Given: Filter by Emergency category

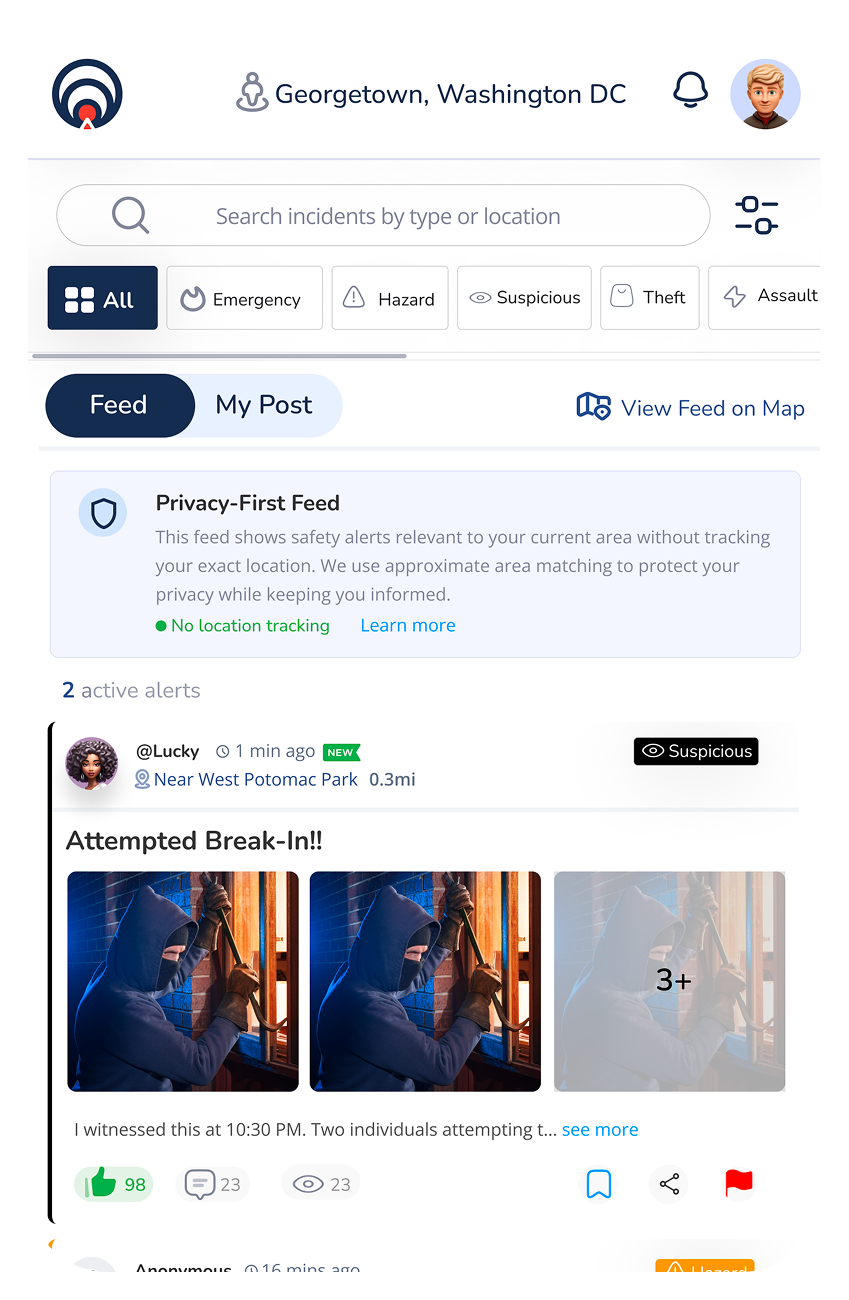Looking at the screenshot, I should tap(244, 298).
